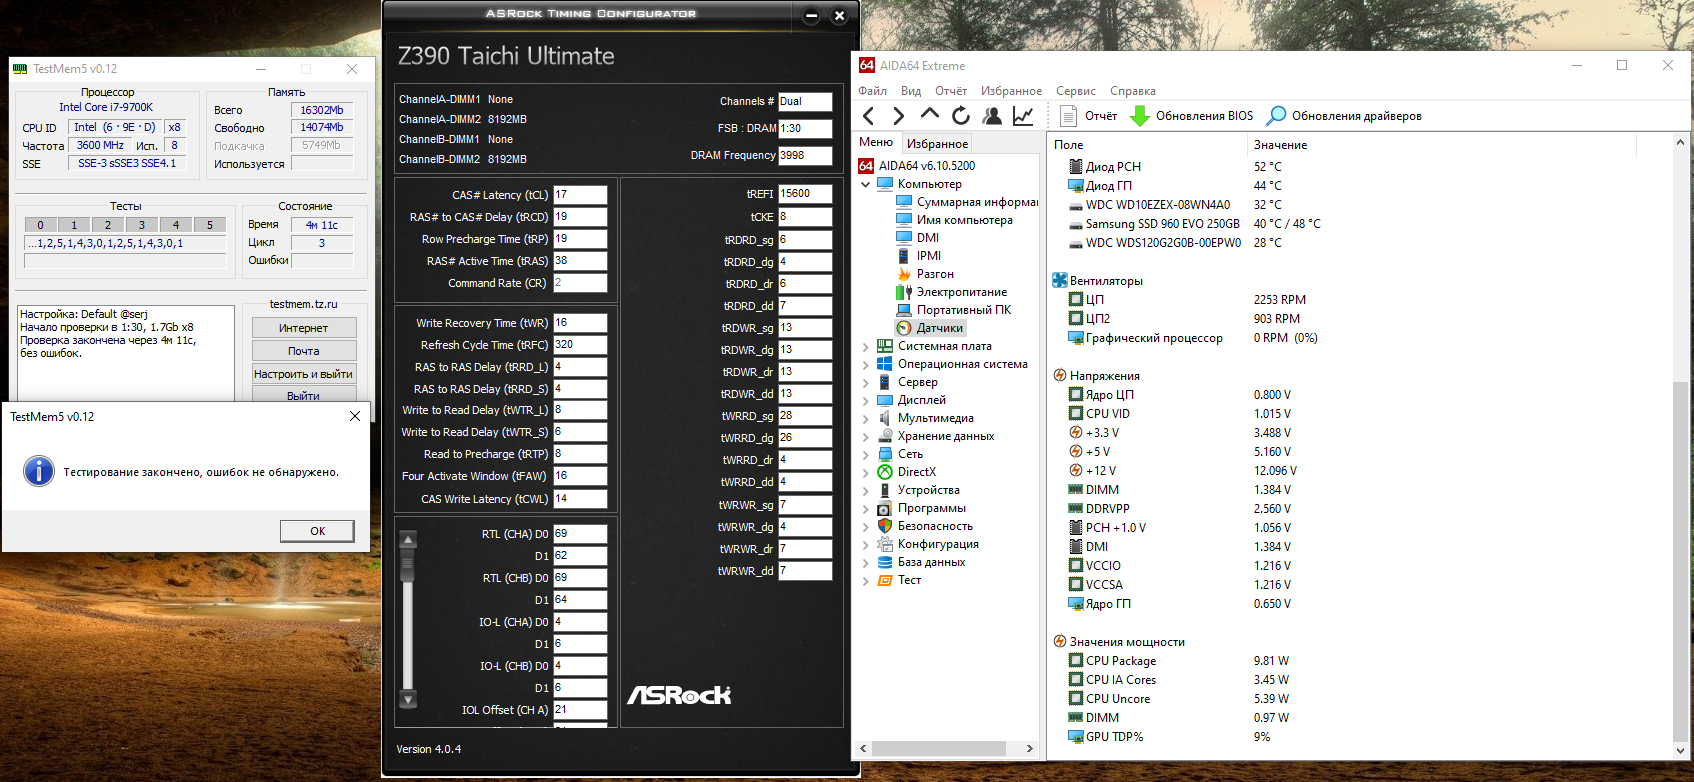Open the Сервис menu in AIDA64
Viewport: 1694px width, 782px height.
[1076, 91]
